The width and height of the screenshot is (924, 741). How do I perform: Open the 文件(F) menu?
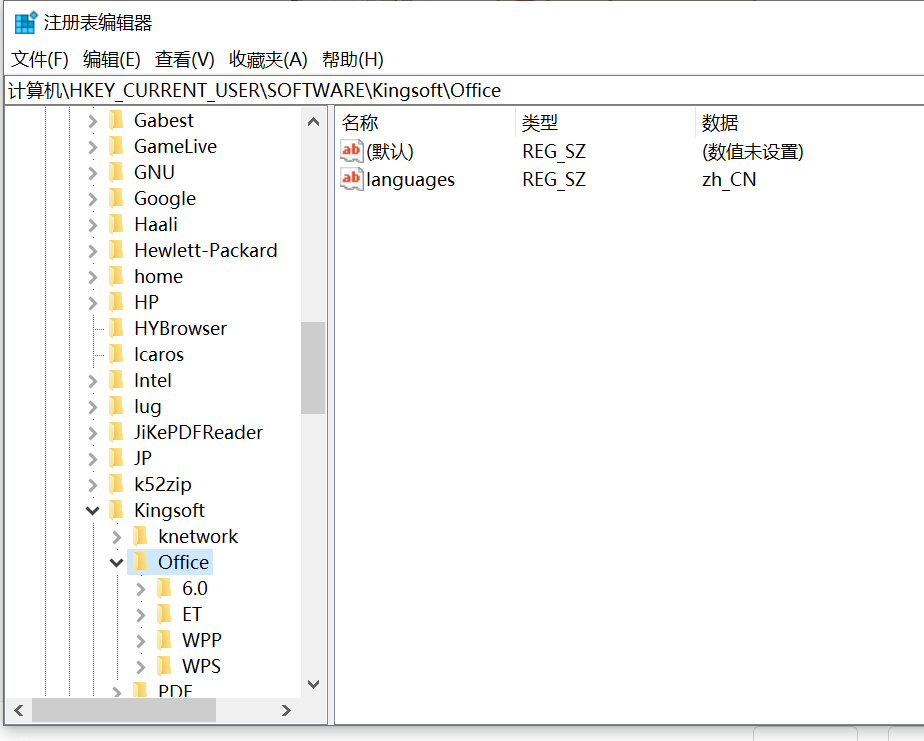(x=40, y=60)
